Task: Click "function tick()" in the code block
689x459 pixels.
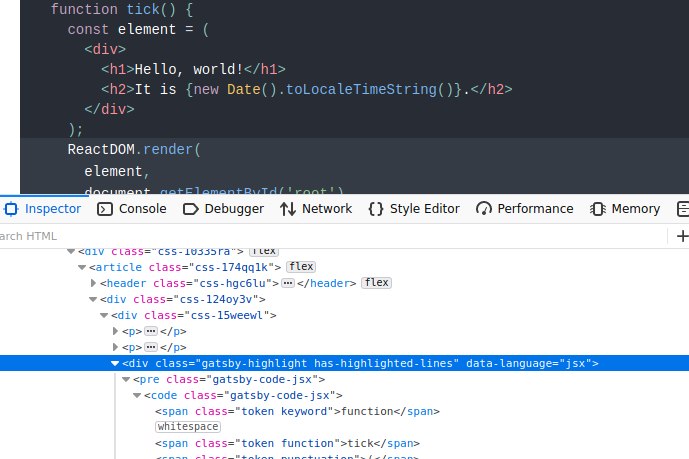Action: tap(113, 9)
